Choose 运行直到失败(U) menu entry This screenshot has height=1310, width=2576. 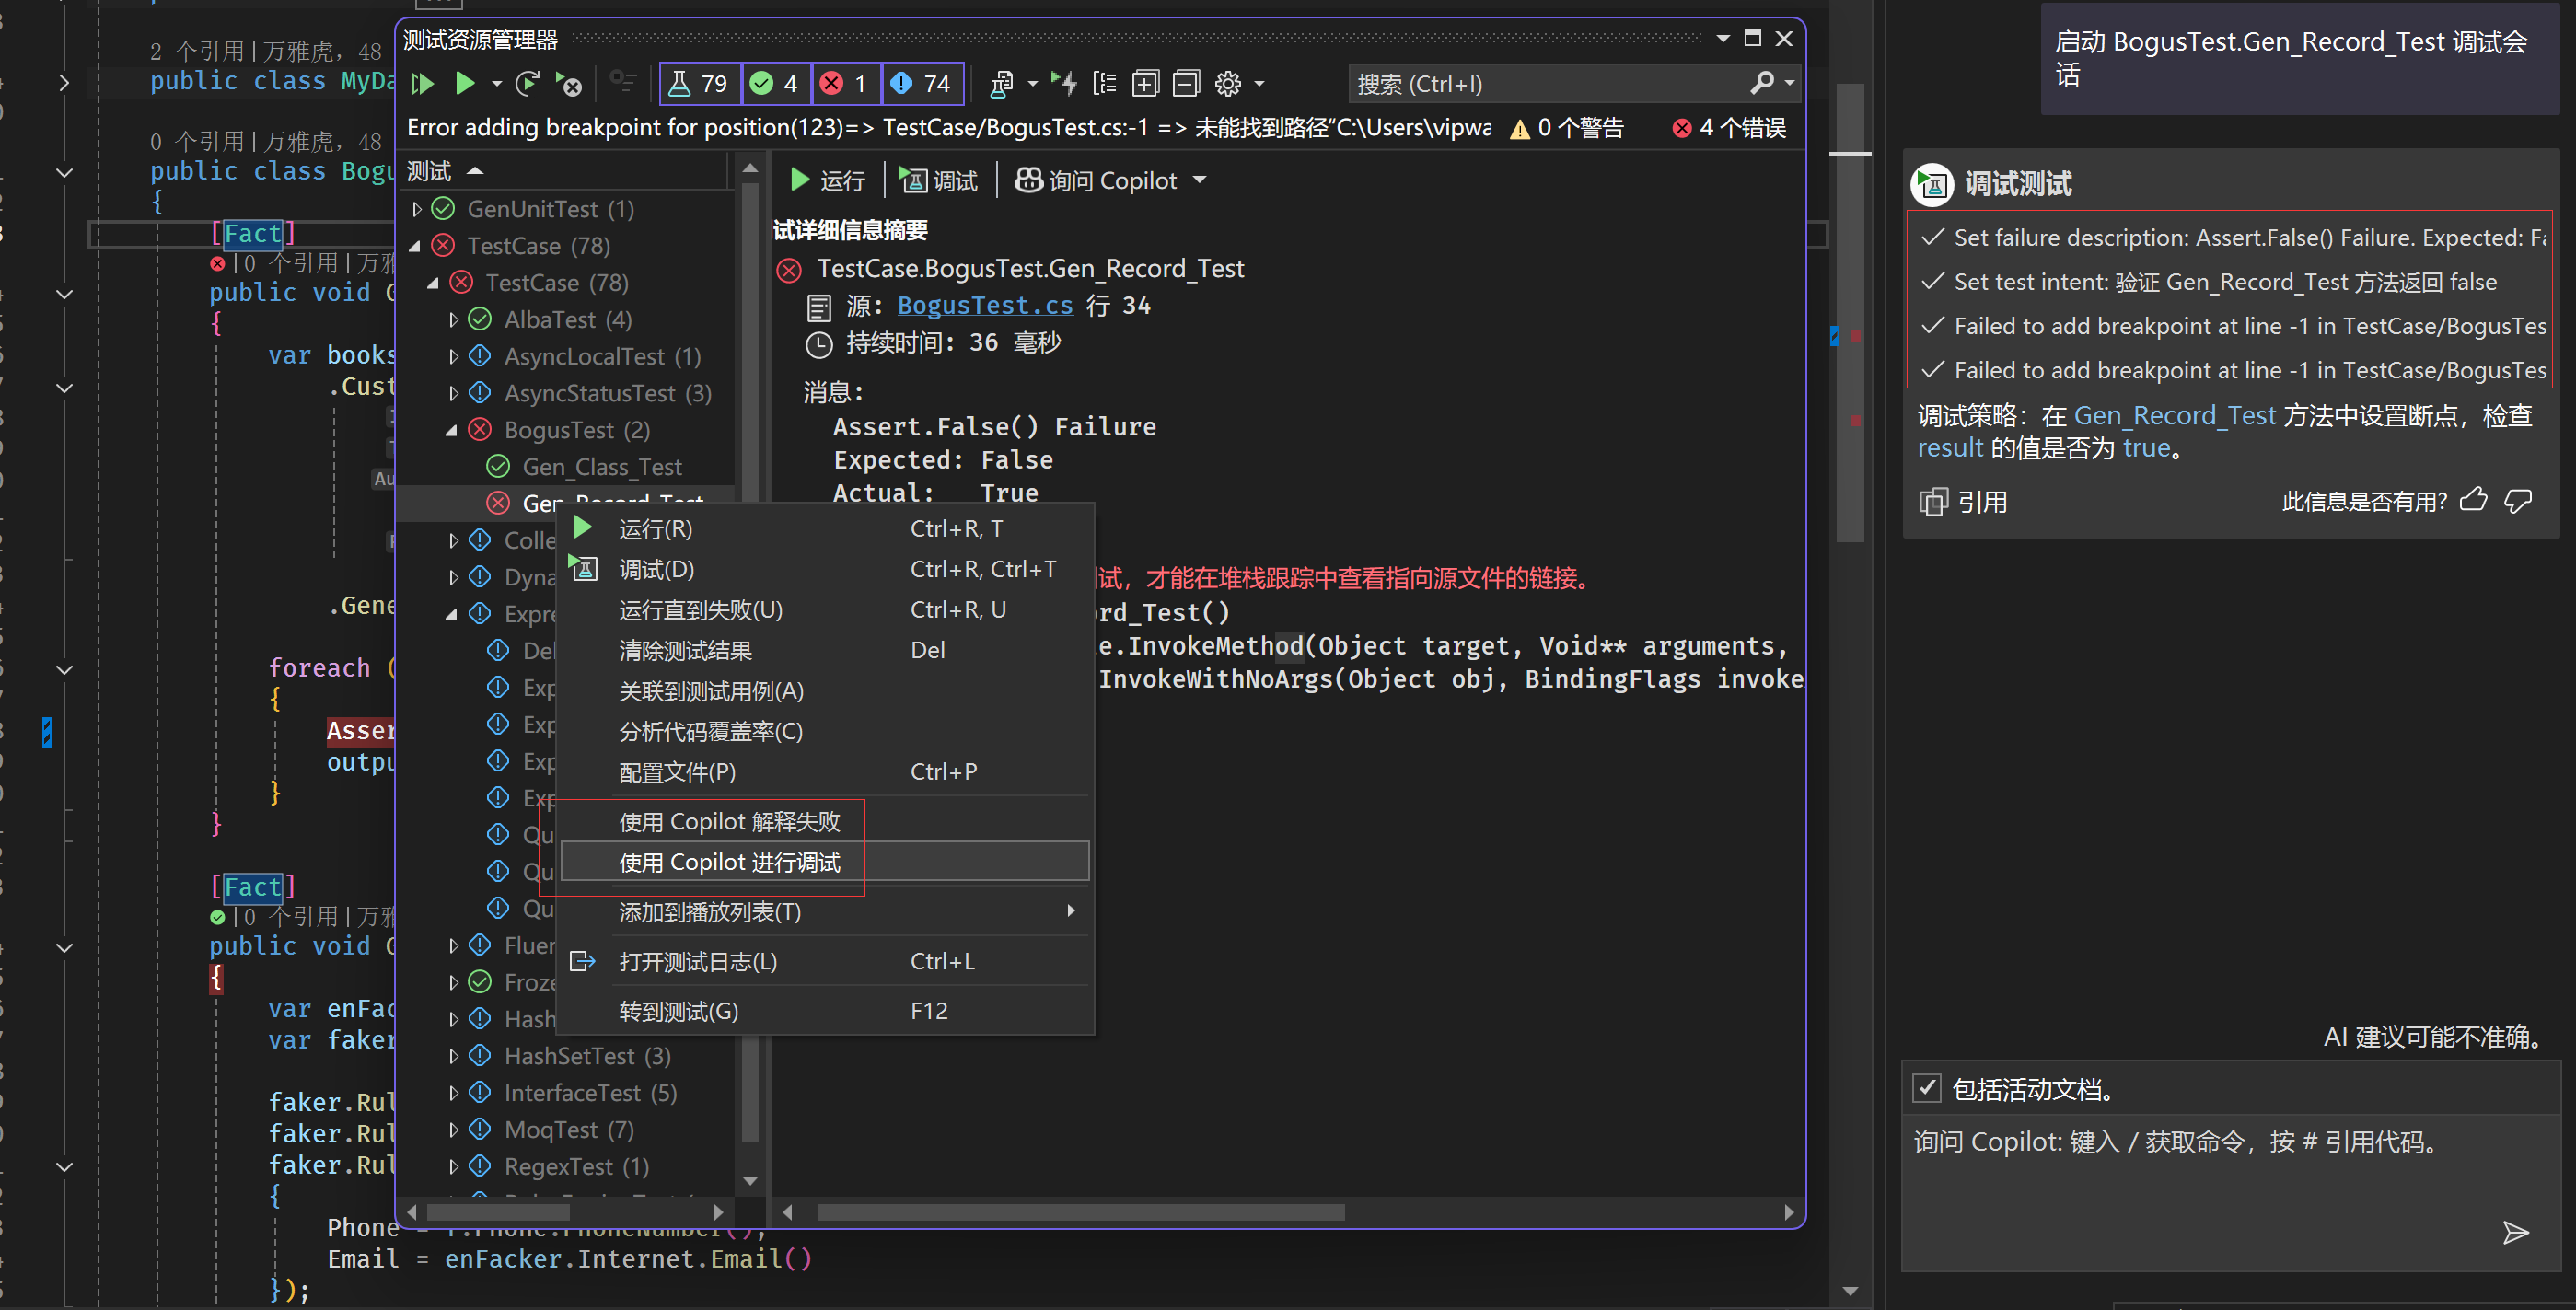coord(825,610)
